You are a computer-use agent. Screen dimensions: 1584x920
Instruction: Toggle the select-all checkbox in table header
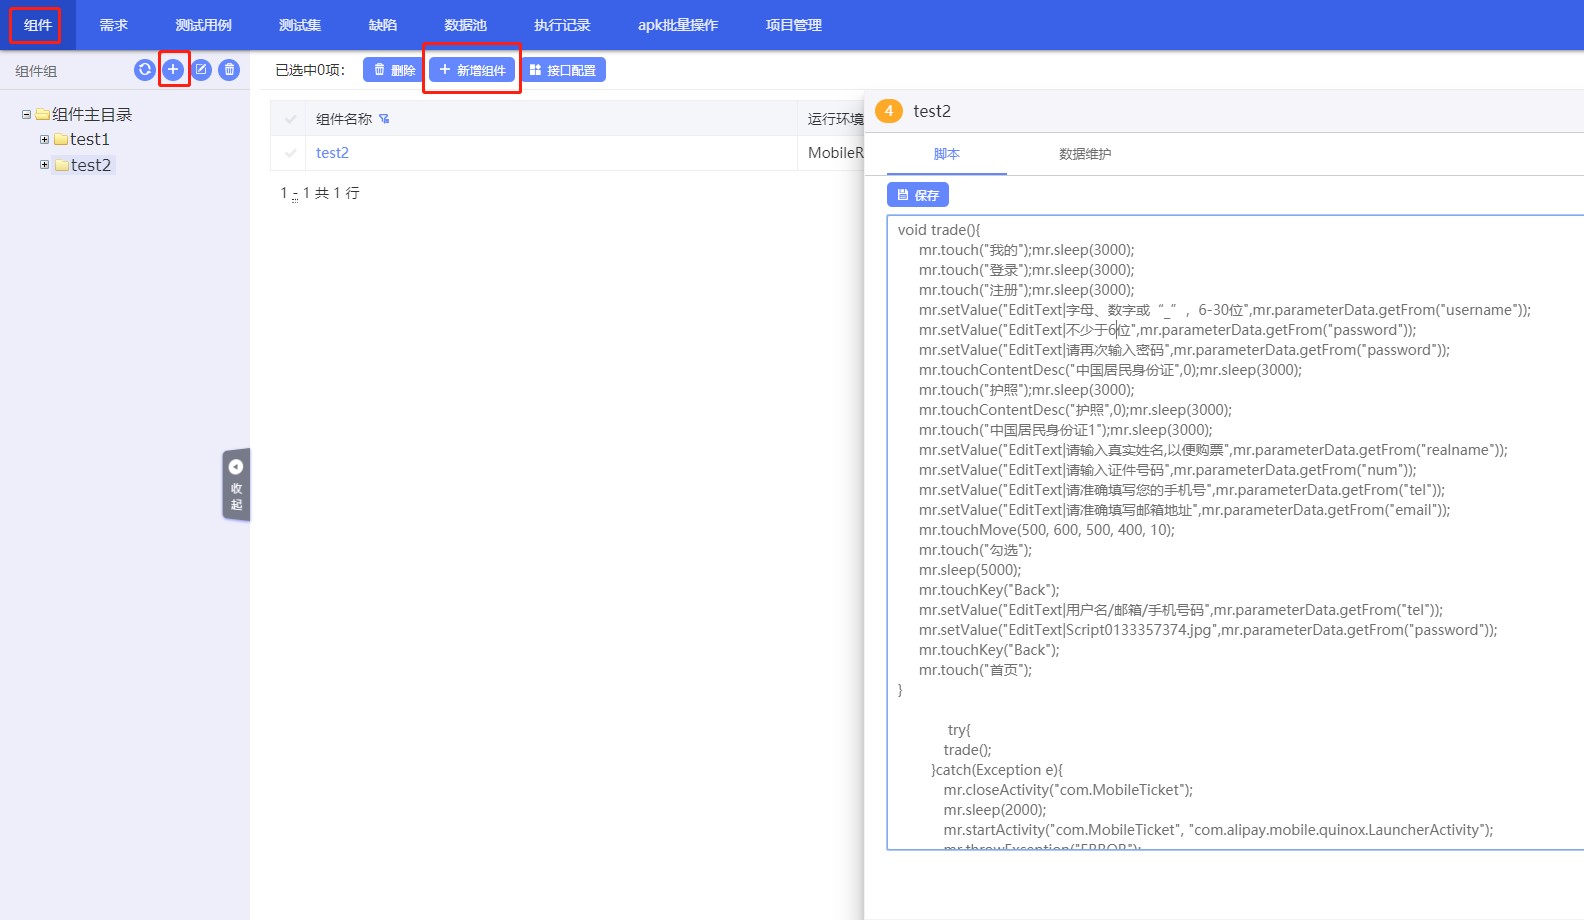(291, 119)
